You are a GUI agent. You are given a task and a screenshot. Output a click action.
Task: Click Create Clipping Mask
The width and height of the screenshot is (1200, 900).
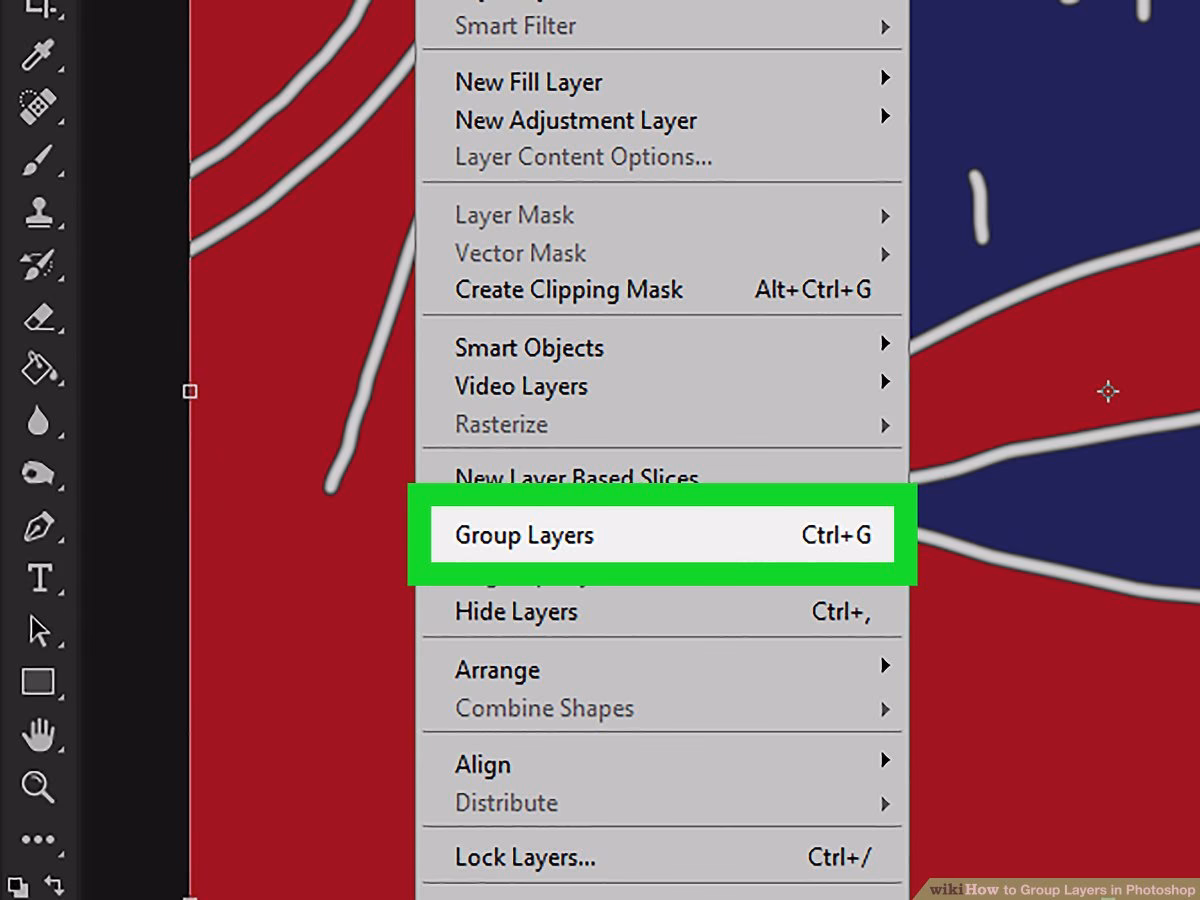568,290
